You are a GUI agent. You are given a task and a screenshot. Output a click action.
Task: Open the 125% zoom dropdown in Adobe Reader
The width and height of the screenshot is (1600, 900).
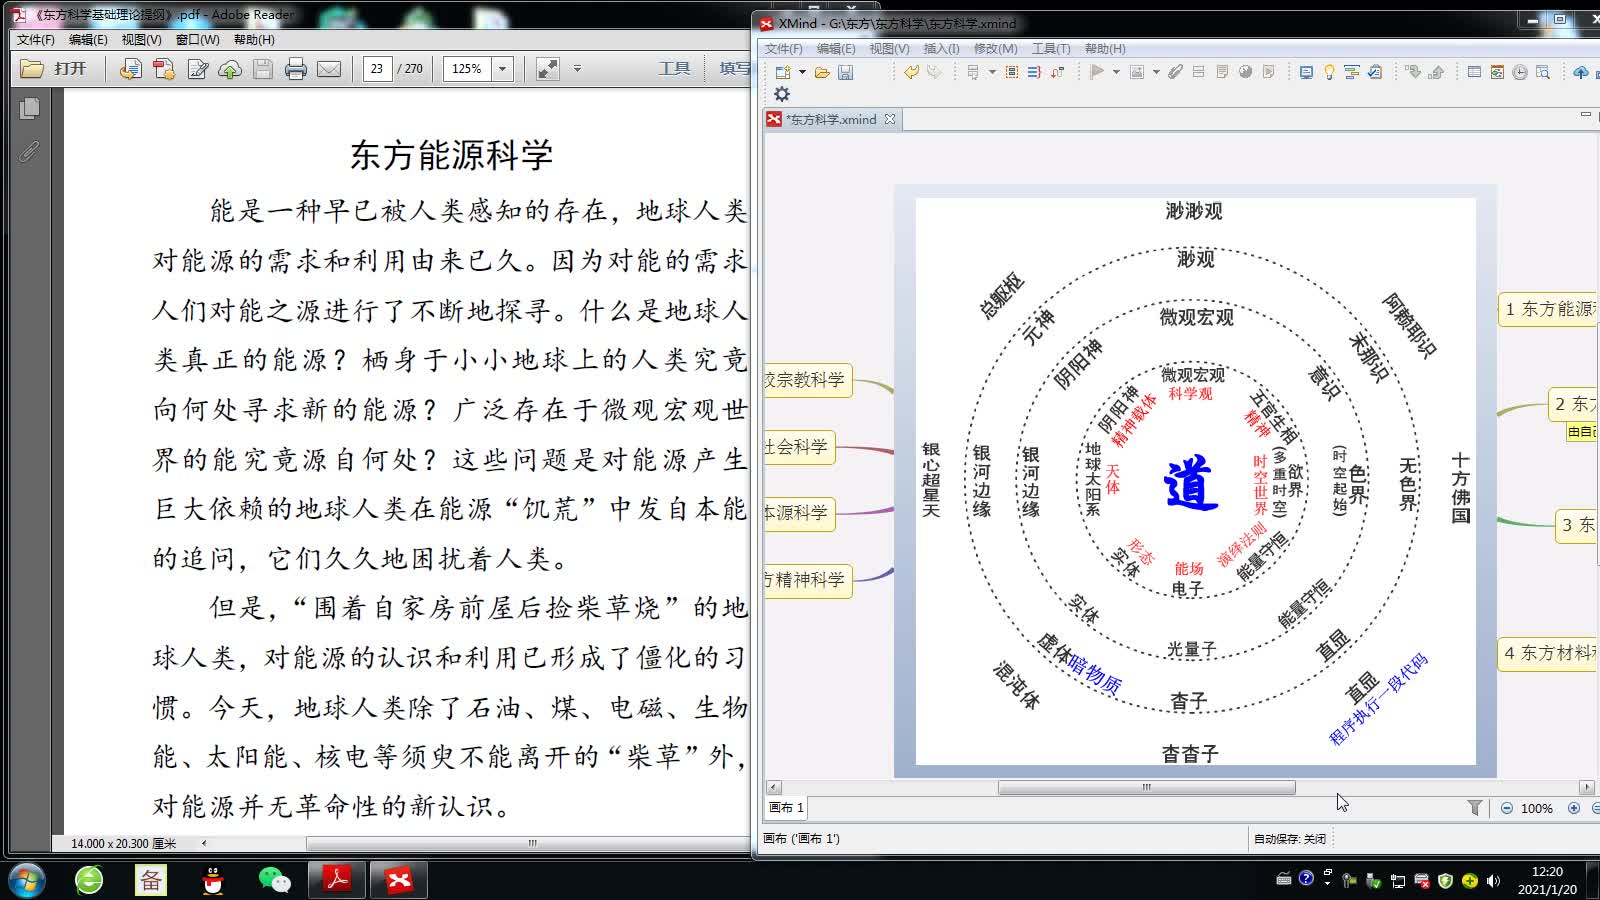click(503, 69)
